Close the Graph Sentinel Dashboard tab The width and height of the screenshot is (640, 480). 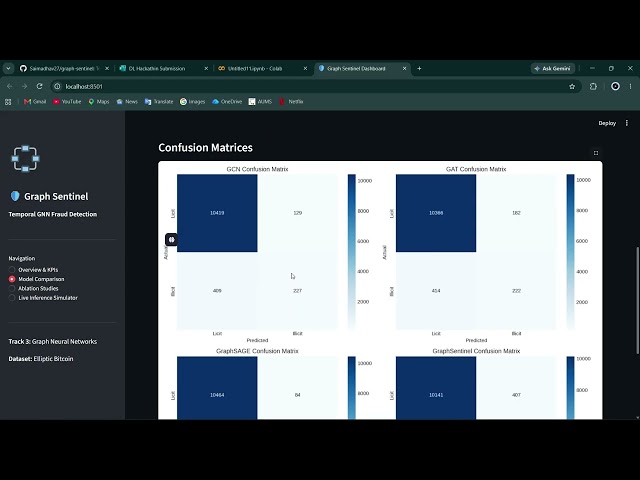(x=404, y=69)
